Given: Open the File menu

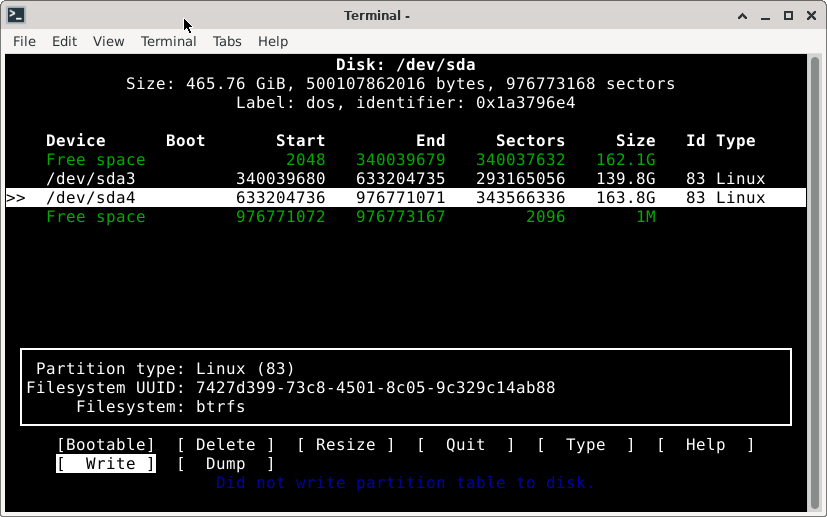Looking at the screenshot, I should [24, 41].
